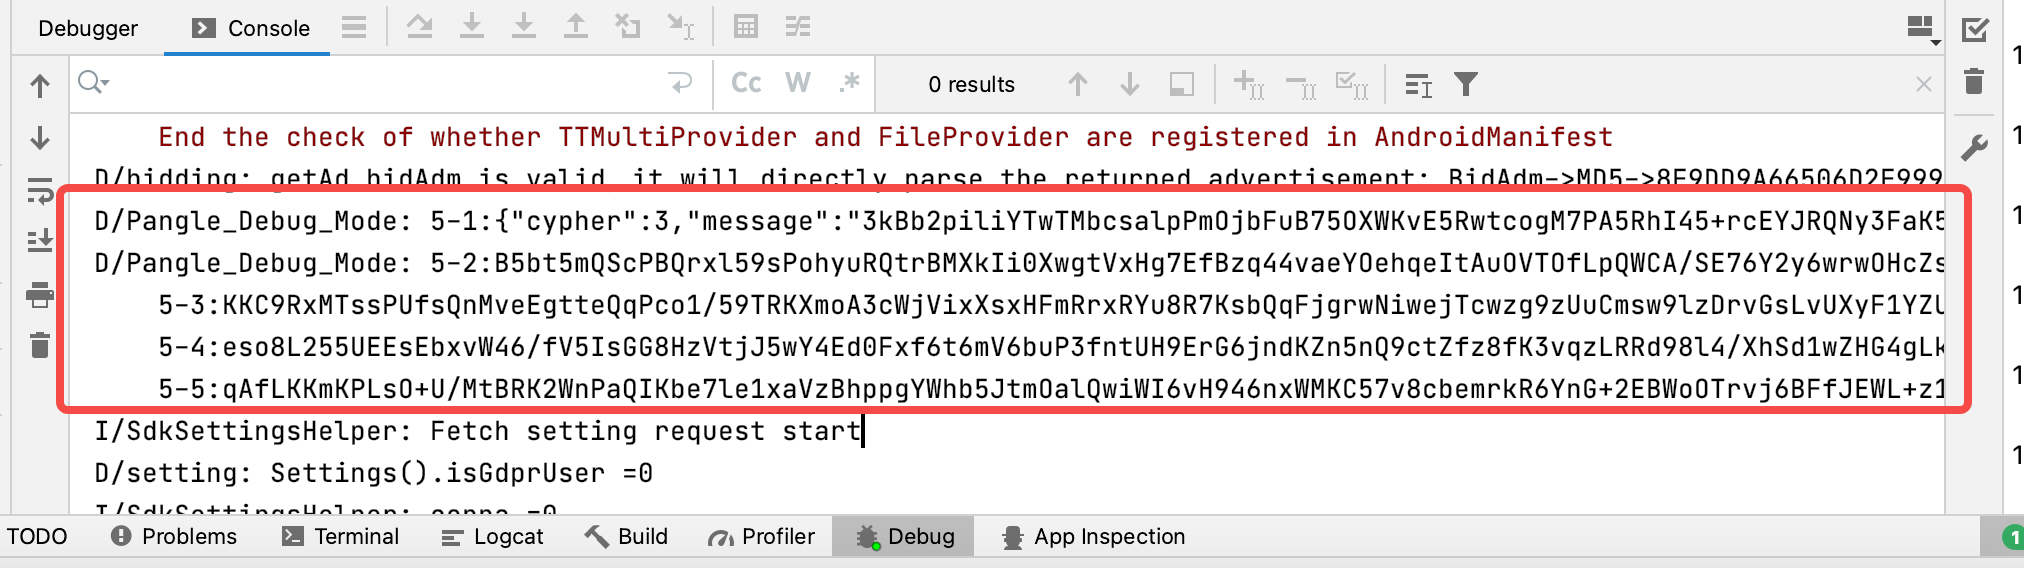Clear console with left trash icon
Viewport: 2024px width, 568px height.
[x=40, y=346]
